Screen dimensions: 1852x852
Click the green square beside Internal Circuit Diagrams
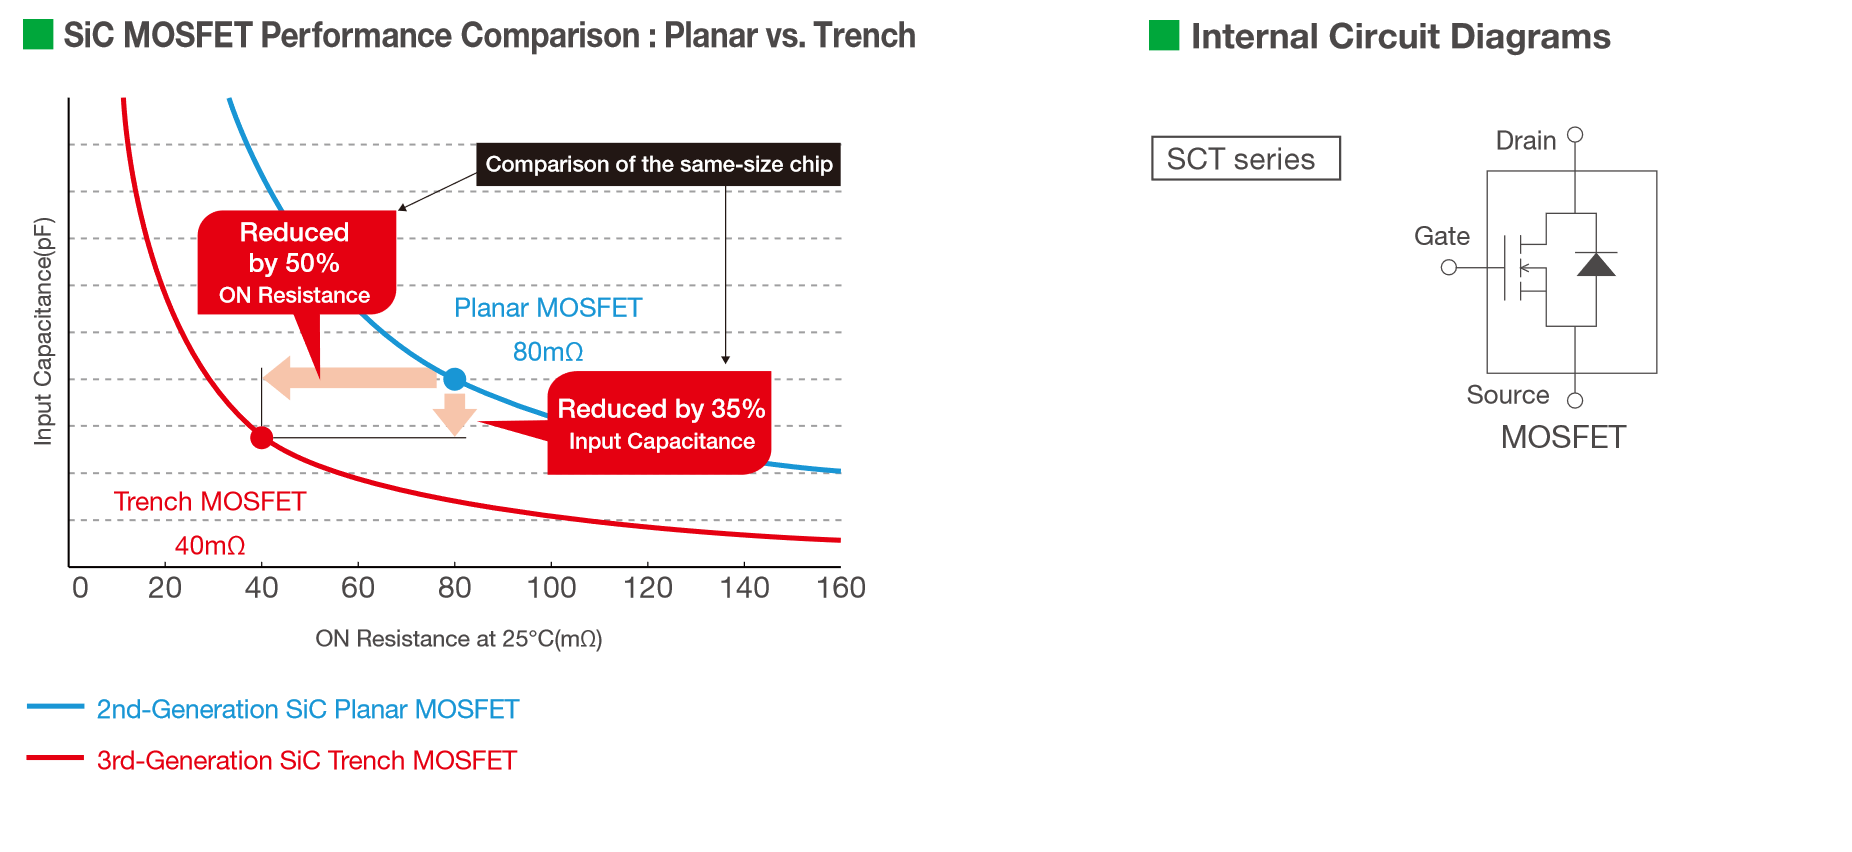(x=1164, y=35)
